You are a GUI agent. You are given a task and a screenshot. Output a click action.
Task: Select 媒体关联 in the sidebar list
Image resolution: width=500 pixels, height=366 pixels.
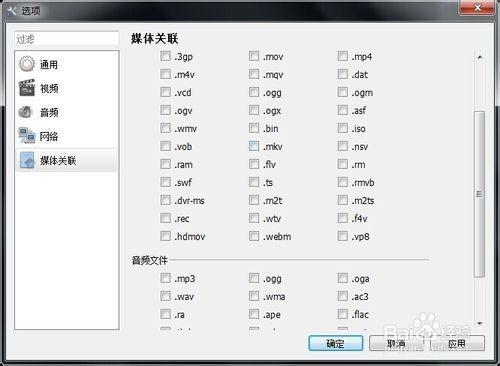[67, 160]
